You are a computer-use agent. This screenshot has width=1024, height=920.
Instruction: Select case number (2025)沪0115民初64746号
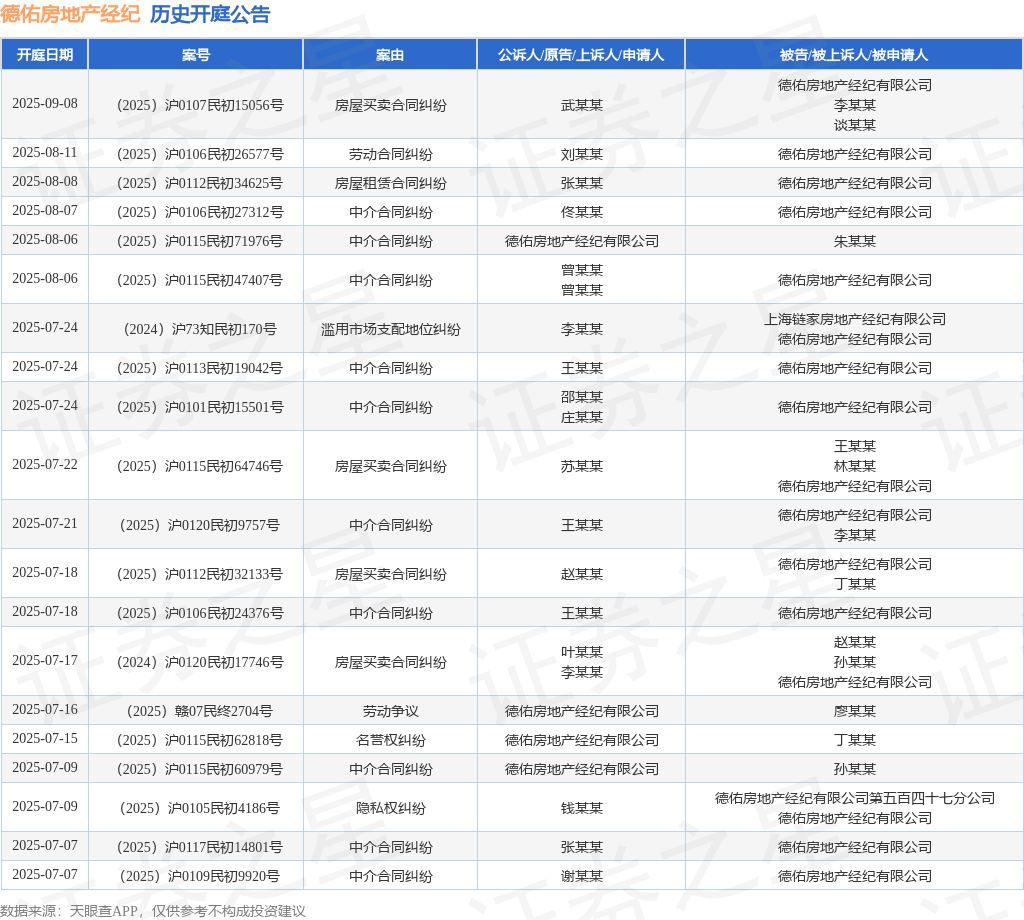pos(200,466)
